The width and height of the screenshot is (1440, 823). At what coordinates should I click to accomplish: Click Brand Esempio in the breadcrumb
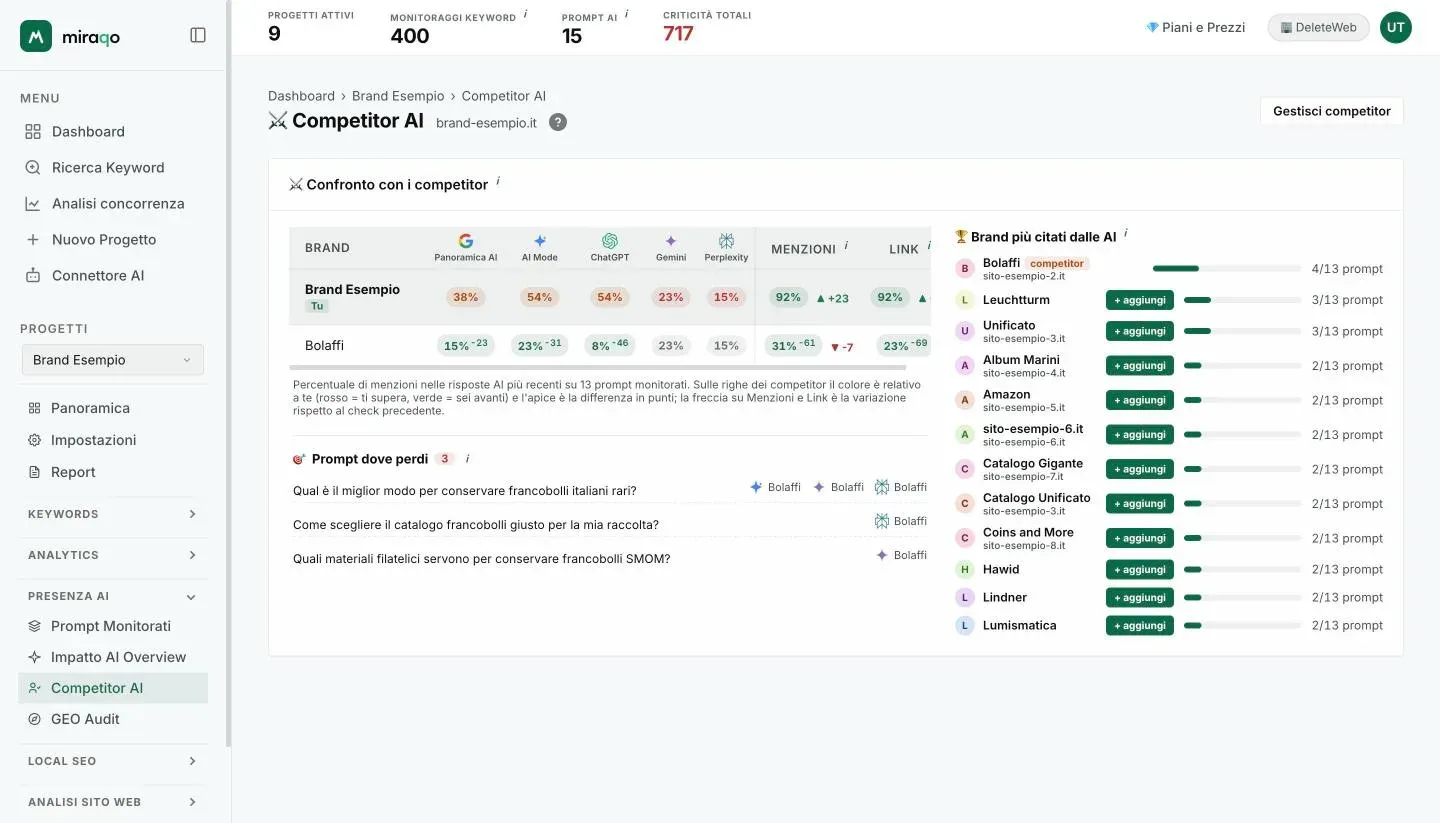pyautogui.click(x=398, y=96)
